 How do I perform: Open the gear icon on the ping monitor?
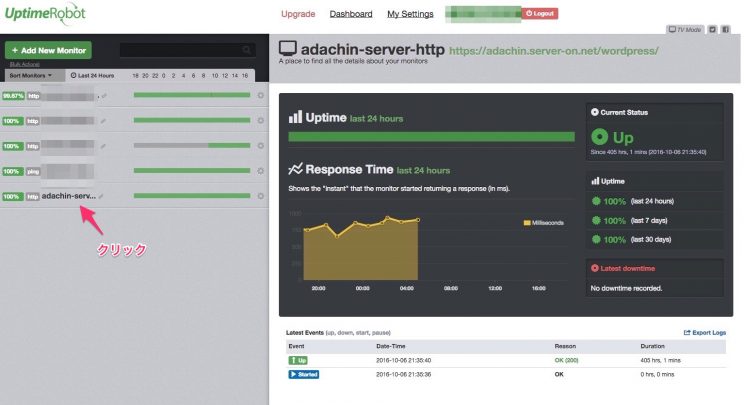(259, 171)
